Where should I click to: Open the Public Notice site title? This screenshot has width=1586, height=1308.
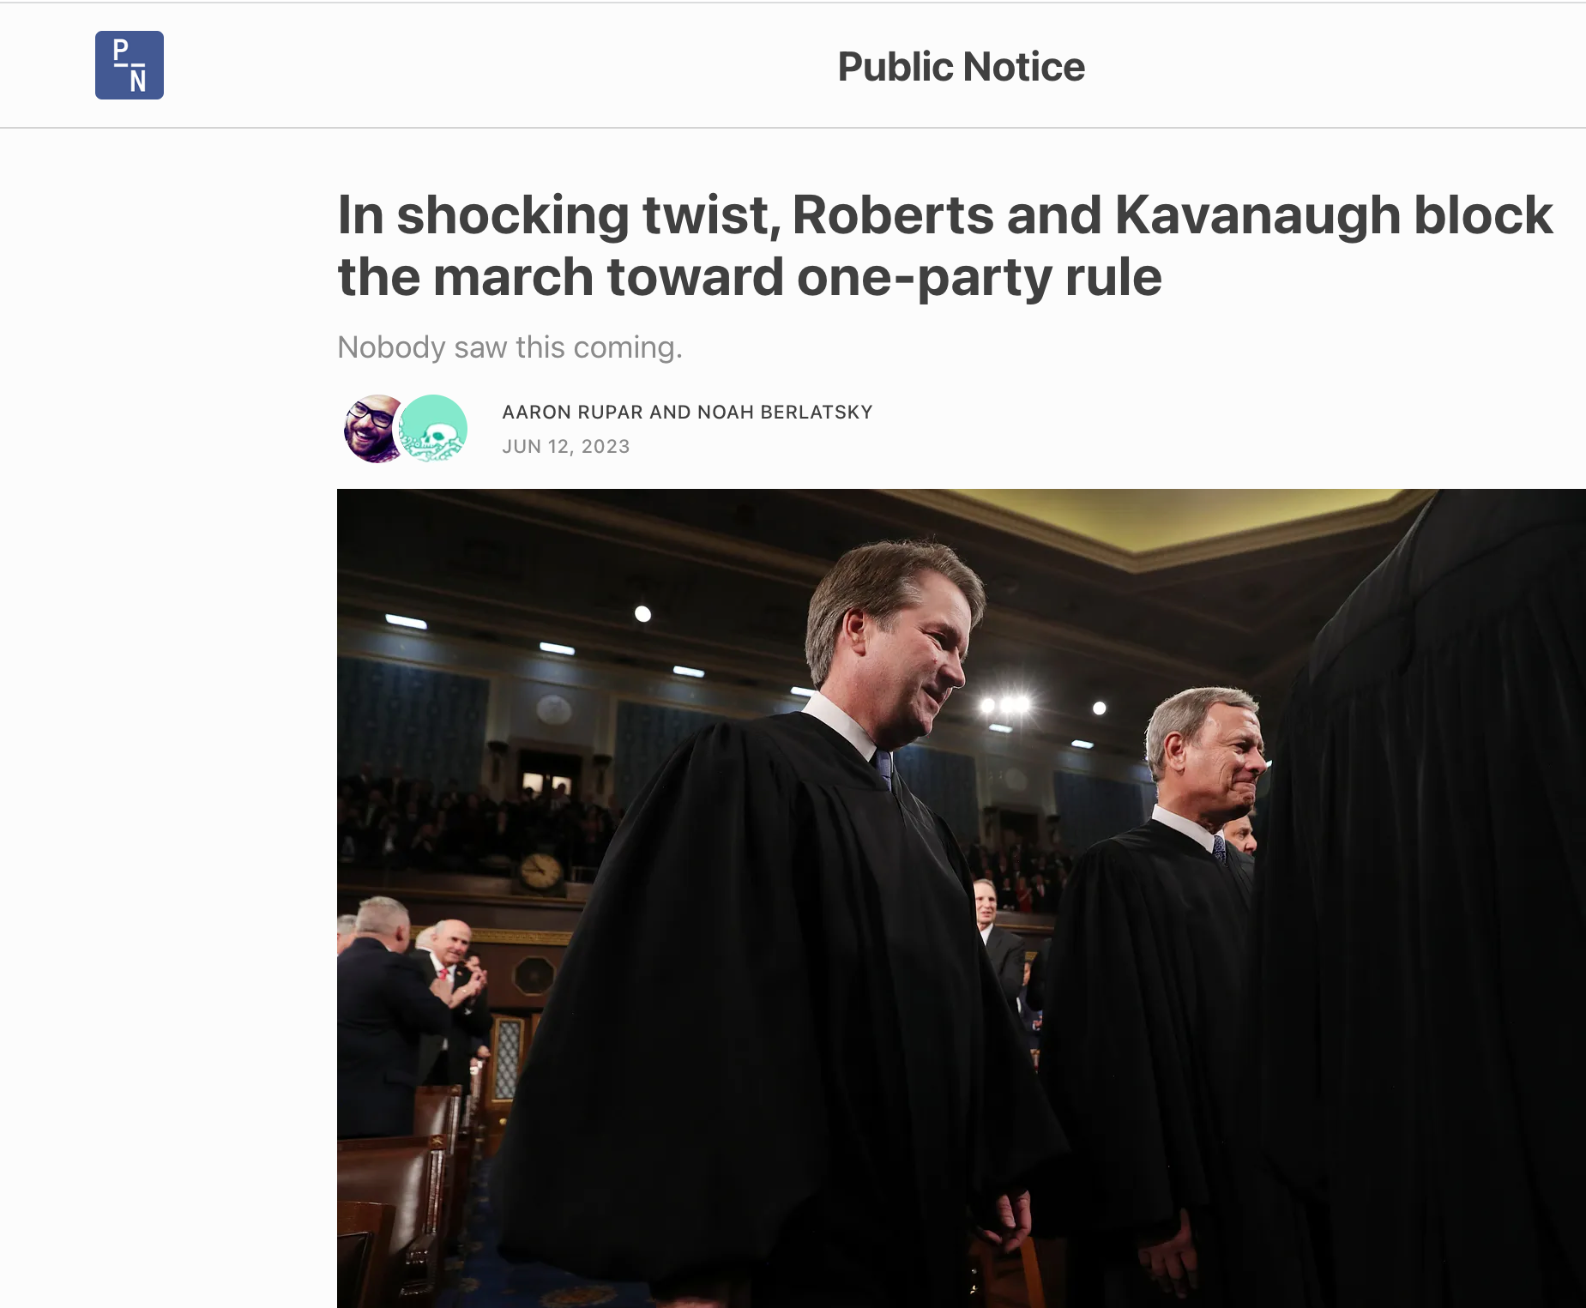(x=960, y=67)
